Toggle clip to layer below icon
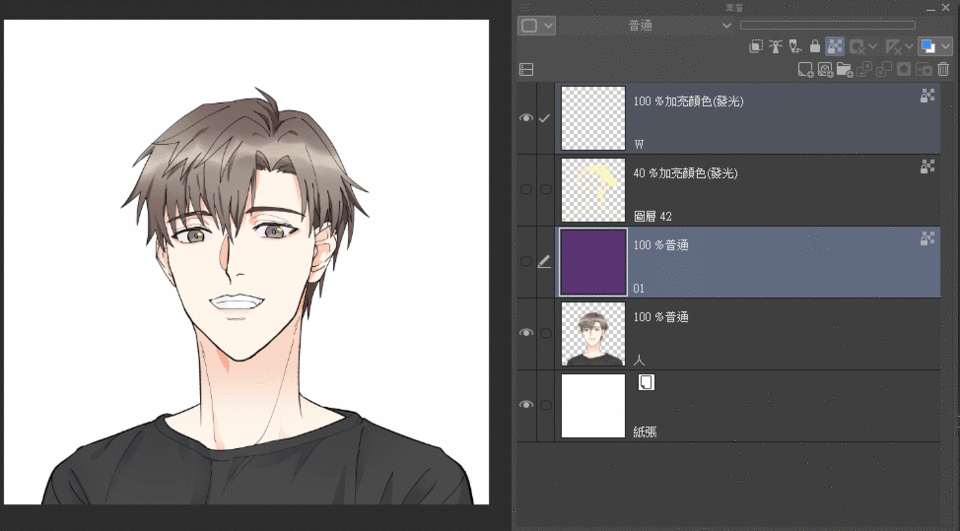The image size is (960, 531). 756,46
